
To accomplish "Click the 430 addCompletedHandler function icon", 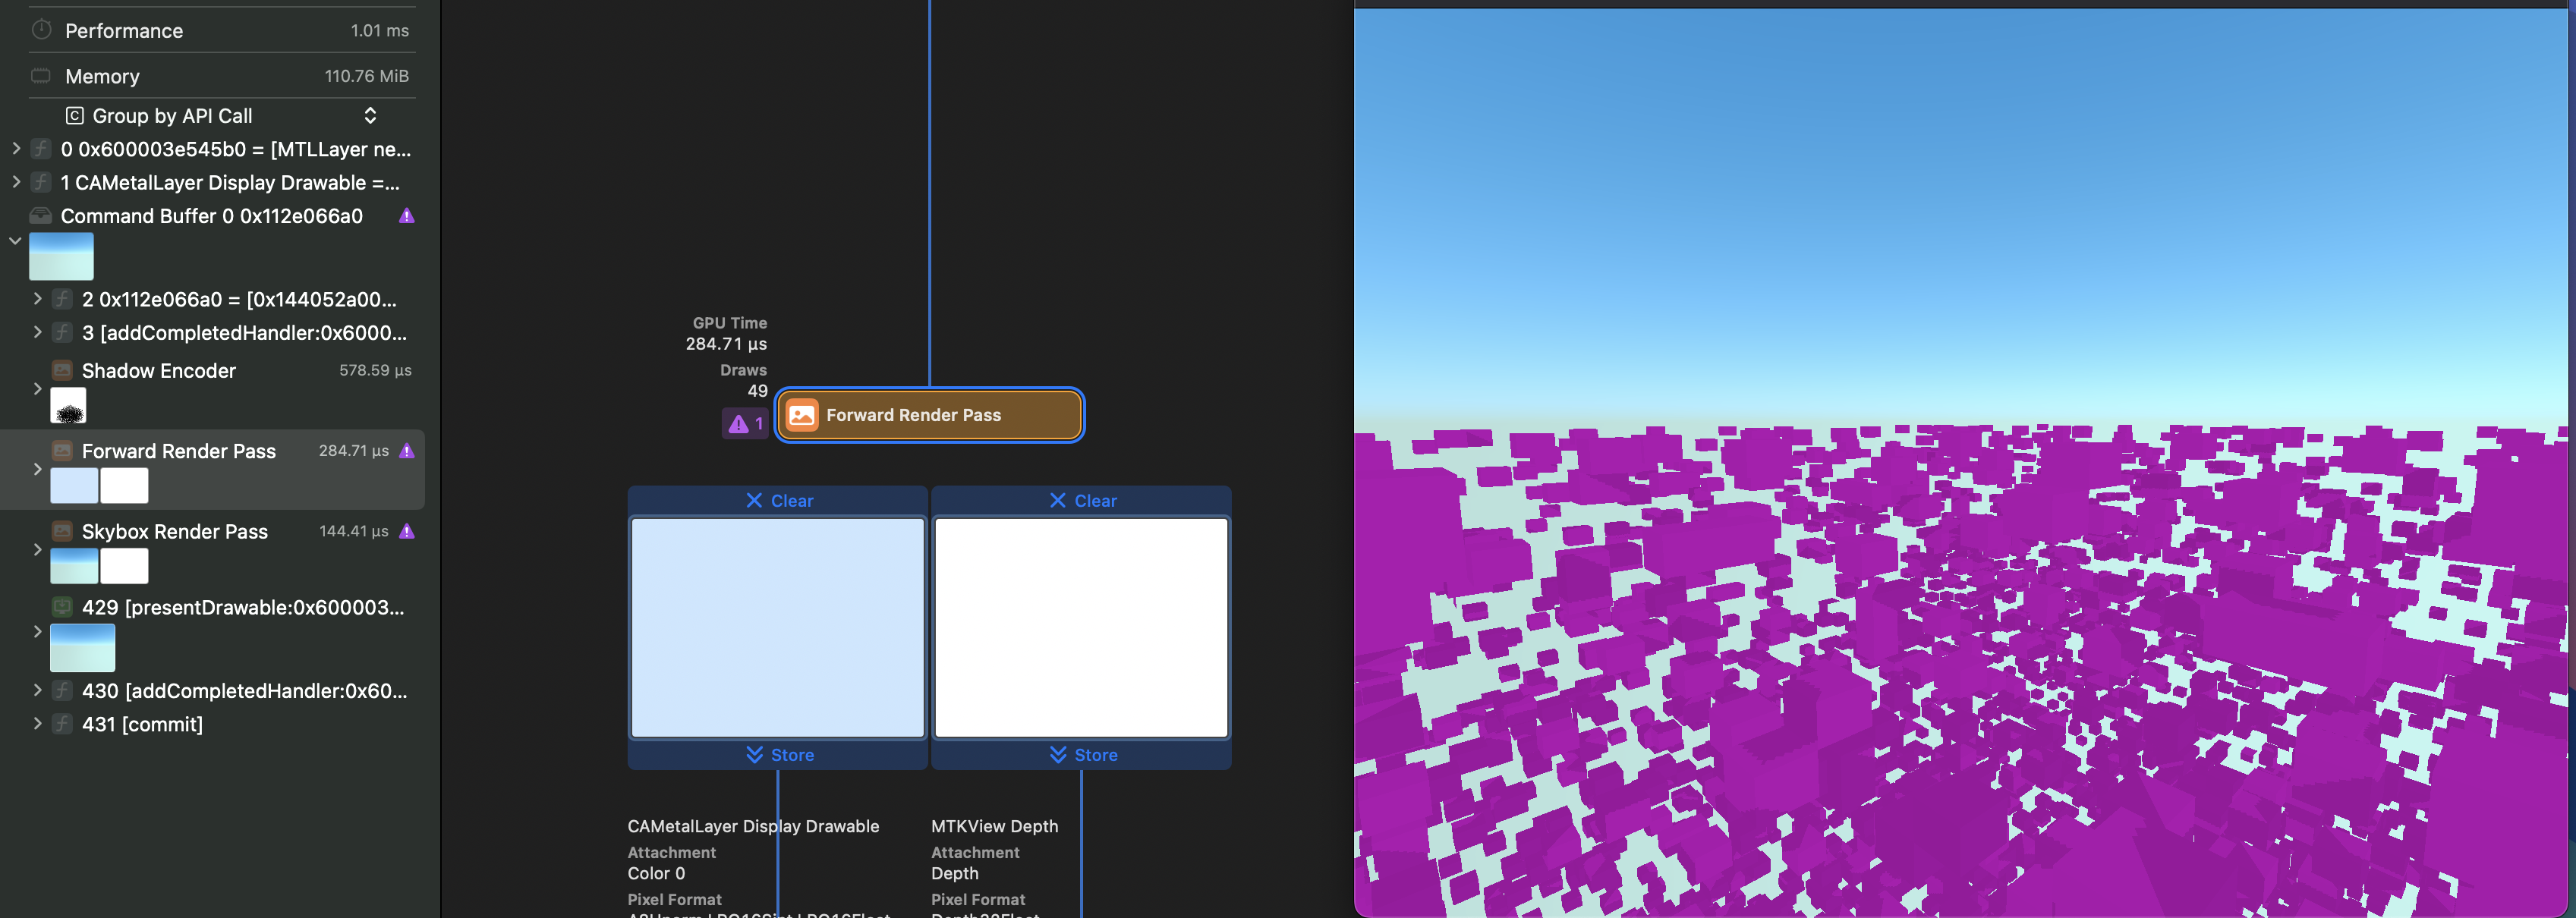I will [x=62, y=690].
